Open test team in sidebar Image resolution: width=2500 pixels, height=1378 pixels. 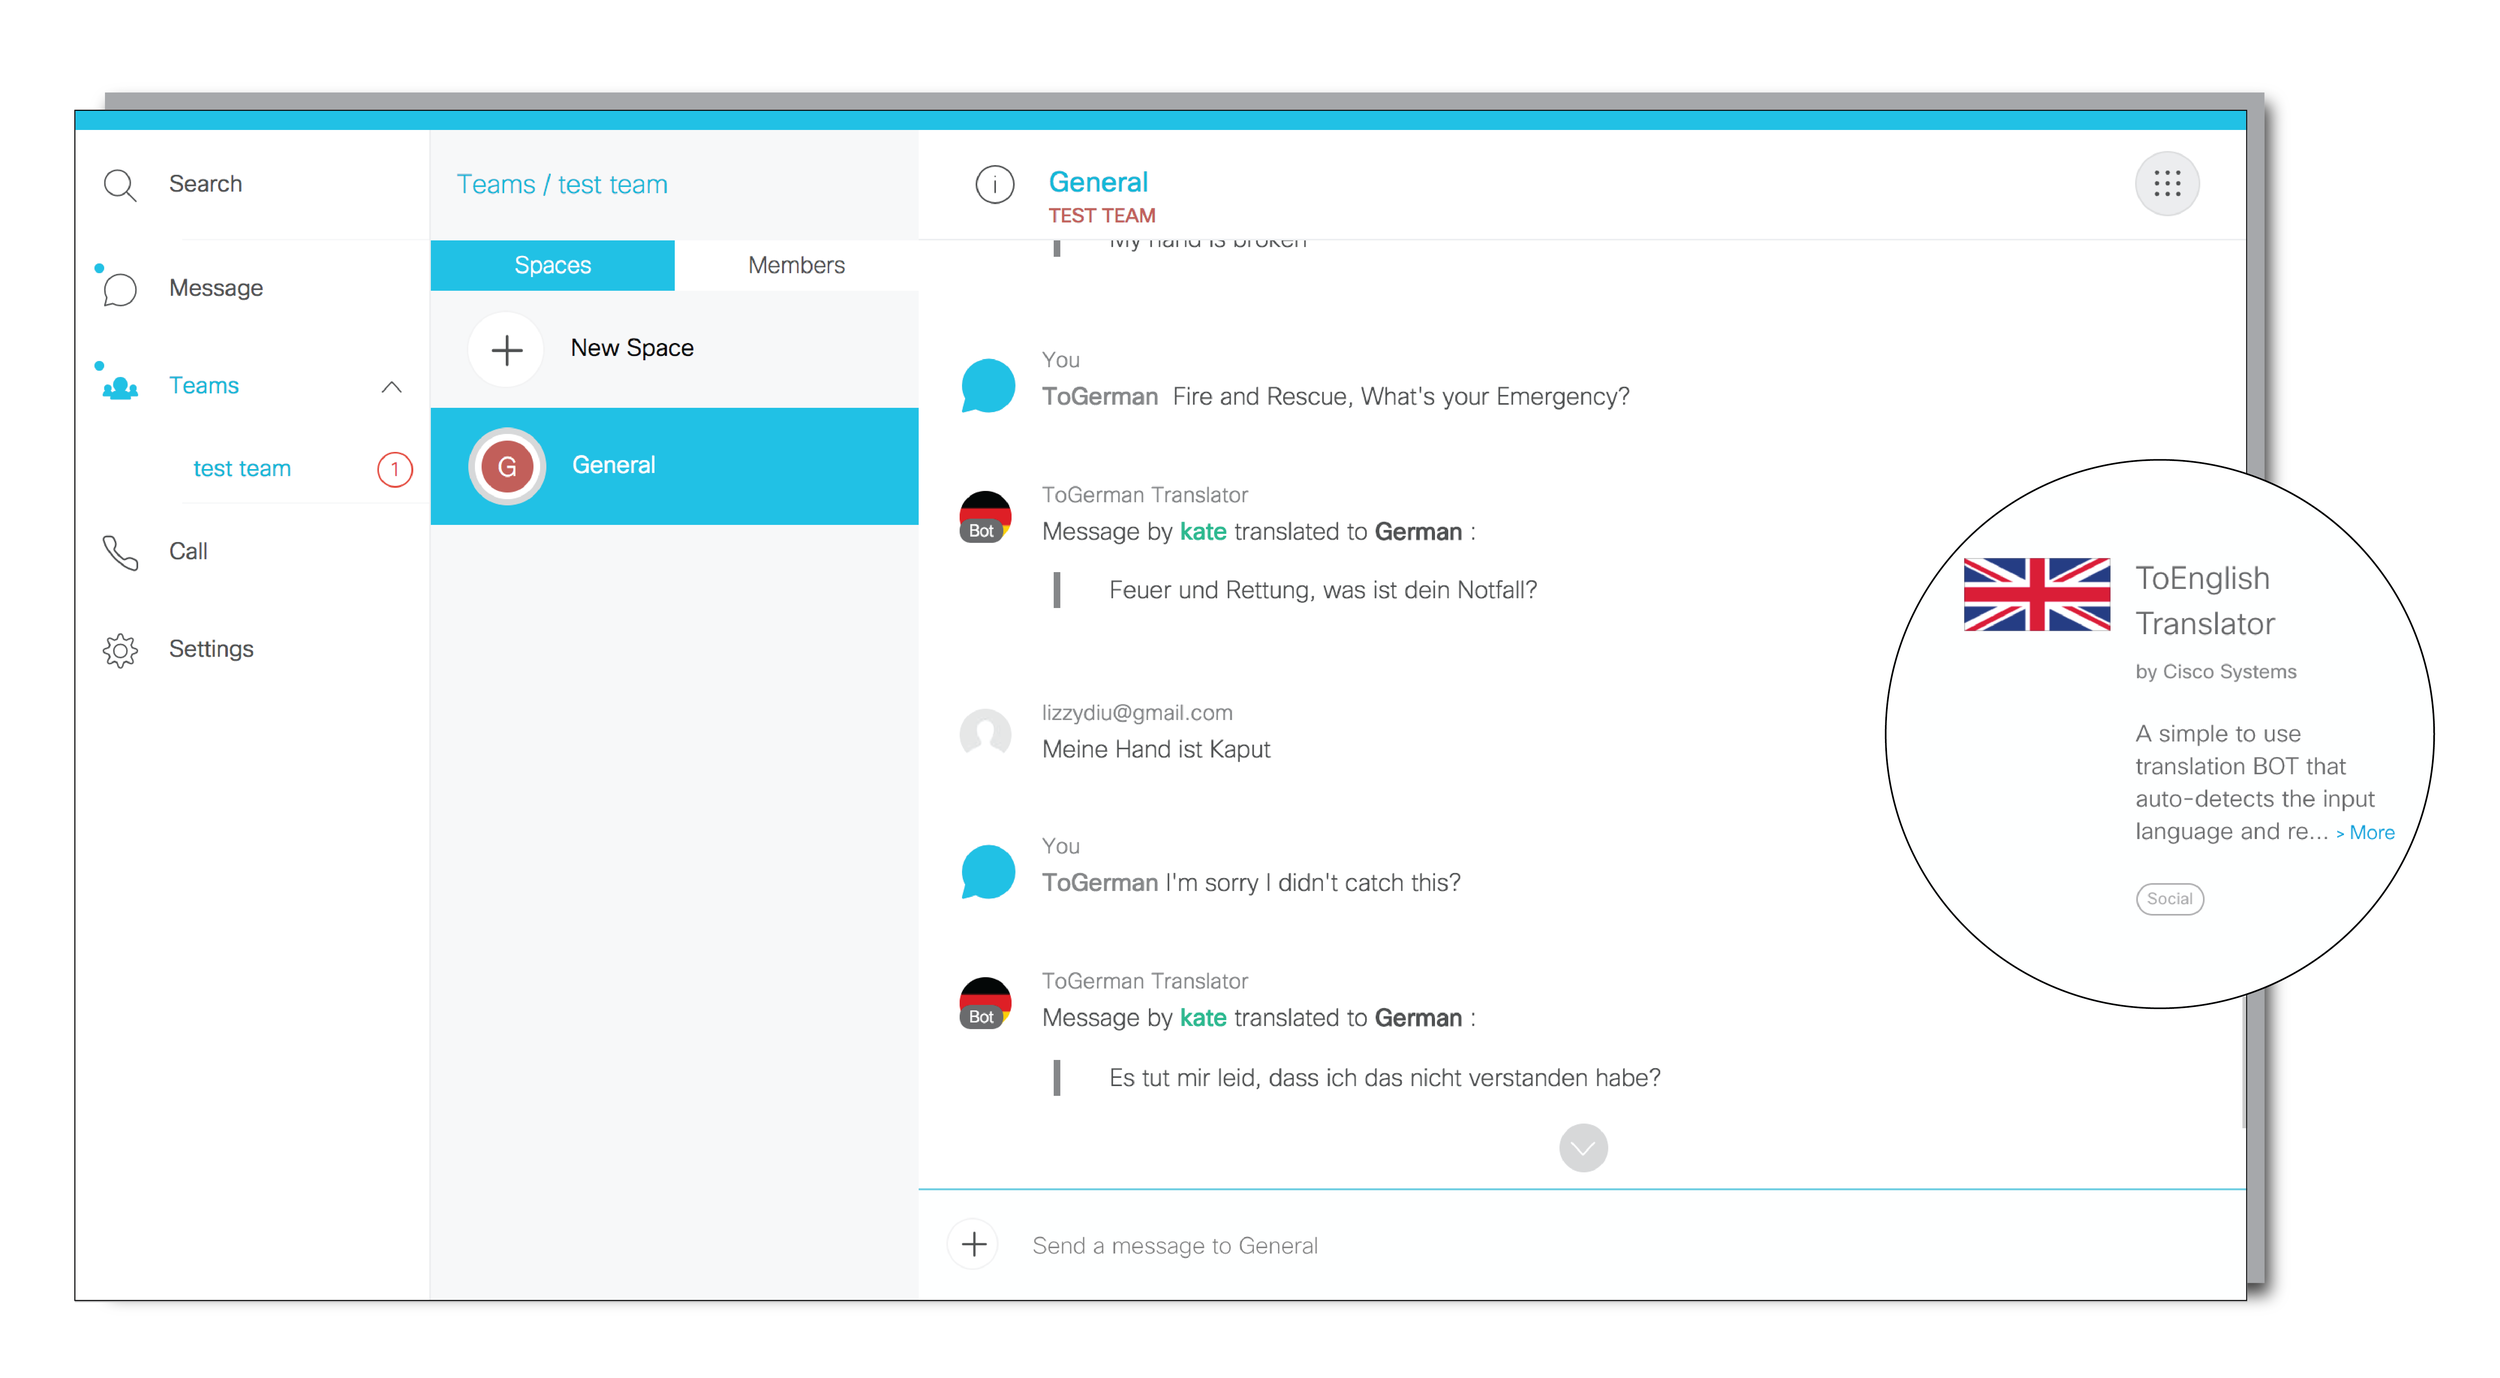coord(242,468)
